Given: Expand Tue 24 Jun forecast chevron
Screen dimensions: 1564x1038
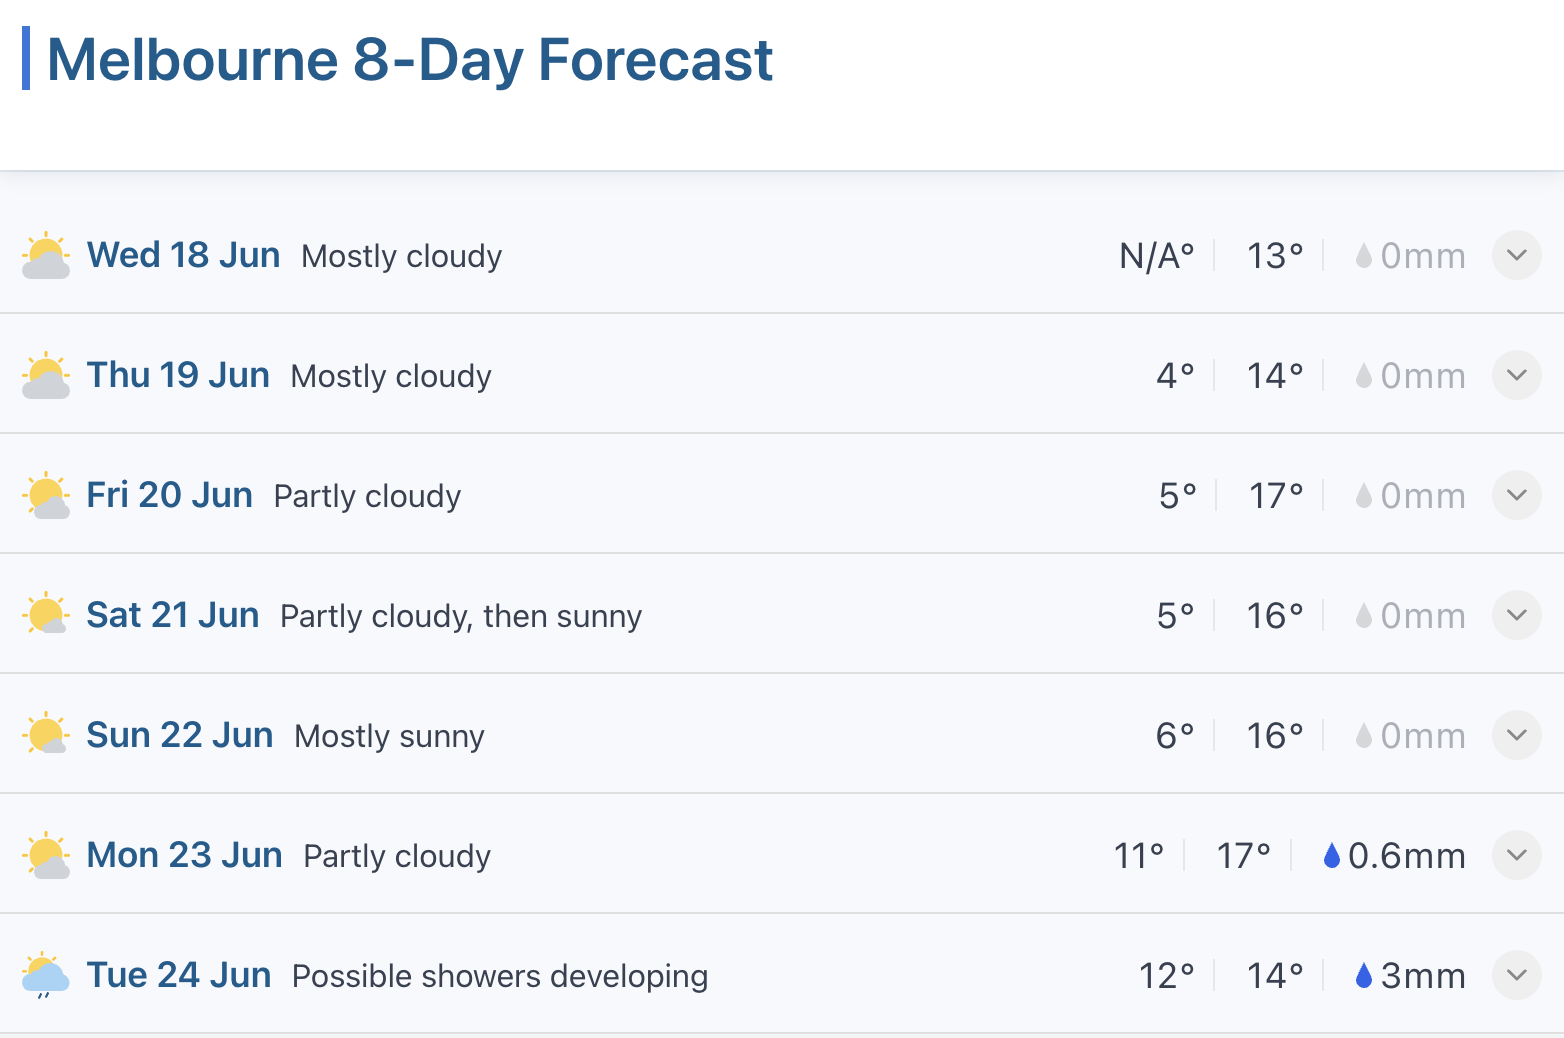Looking at the screenshot, I should point(1516,975).
